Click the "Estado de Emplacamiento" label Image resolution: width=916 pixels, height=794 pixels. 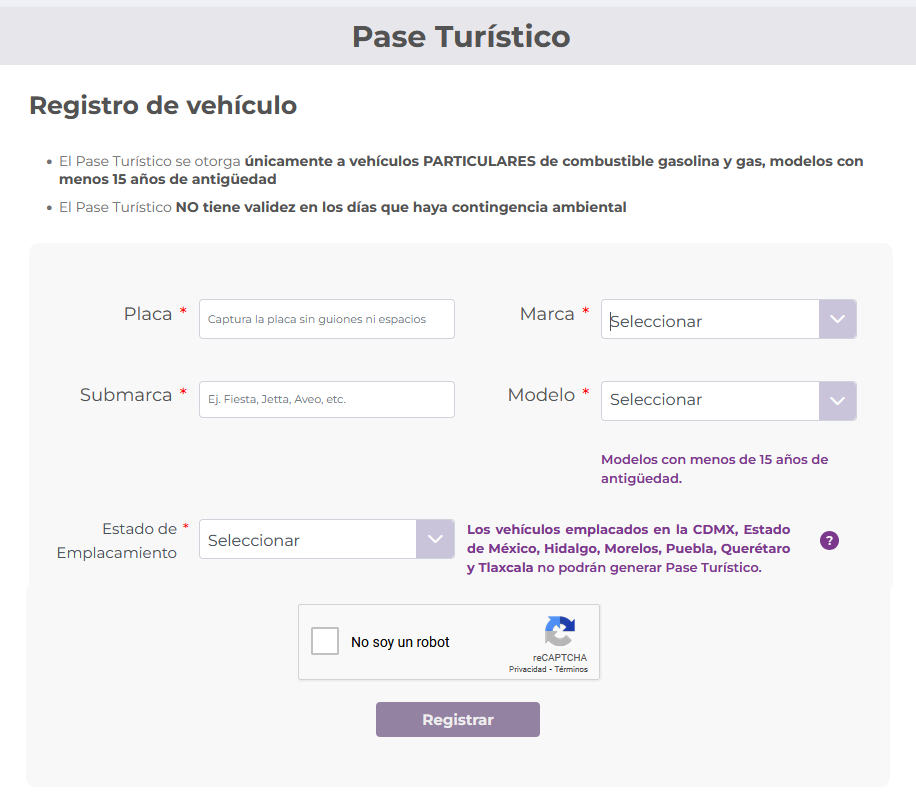coord(117,540)
